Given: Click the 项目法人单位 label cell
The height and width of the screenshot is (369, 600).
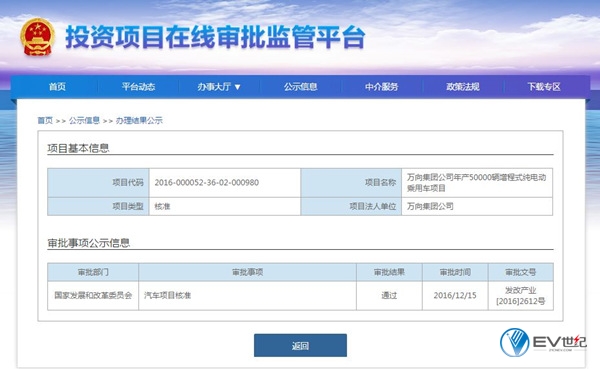Looking at the screenshot, I should pyautogui.click(x=351, y=206).
